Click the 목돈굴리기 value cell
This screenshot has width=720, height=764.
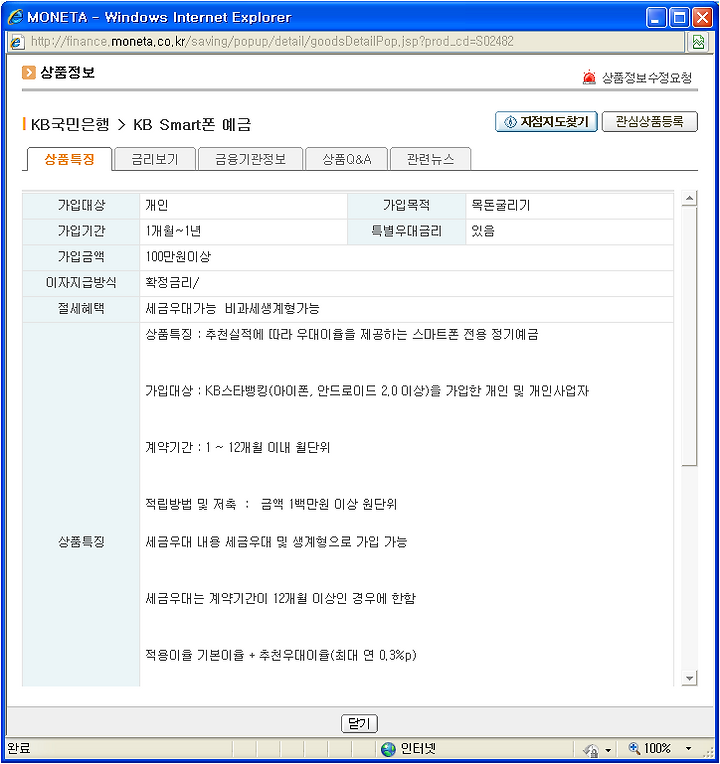[x=569, y=206]
